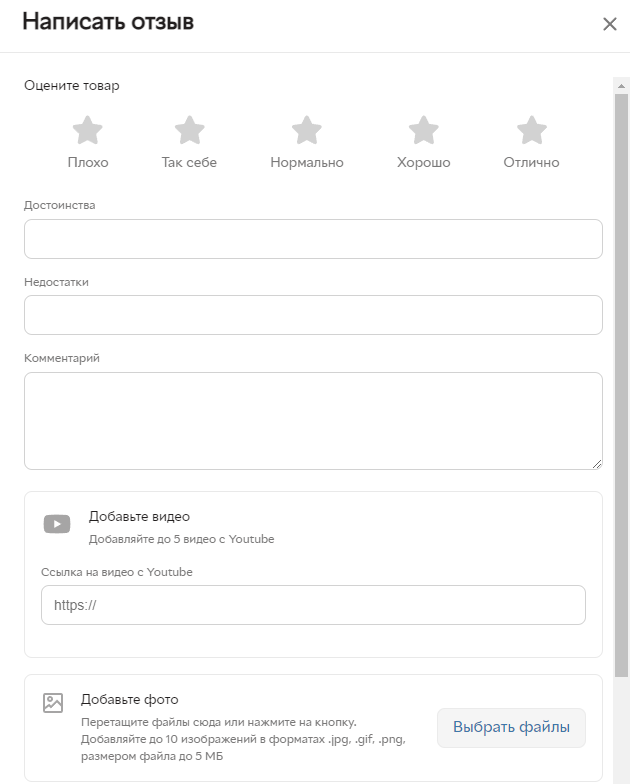Image resolution: width=630 pixels, height=784 pixels.
Task: Close the Написать отзыв dialog
Action: click(610, 24)
